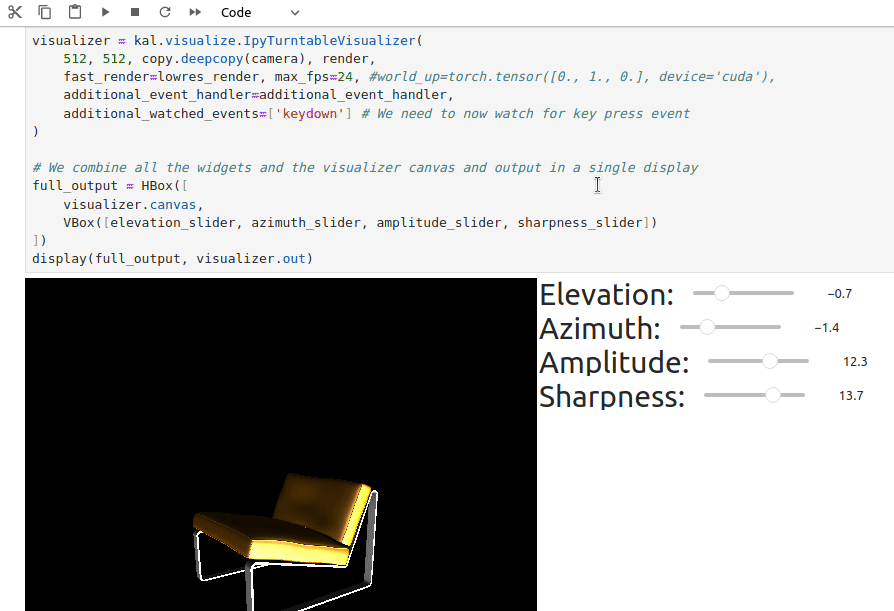894x611 pixels.
Task: Open the Code cell type dropdown
Action: (259, 12)
